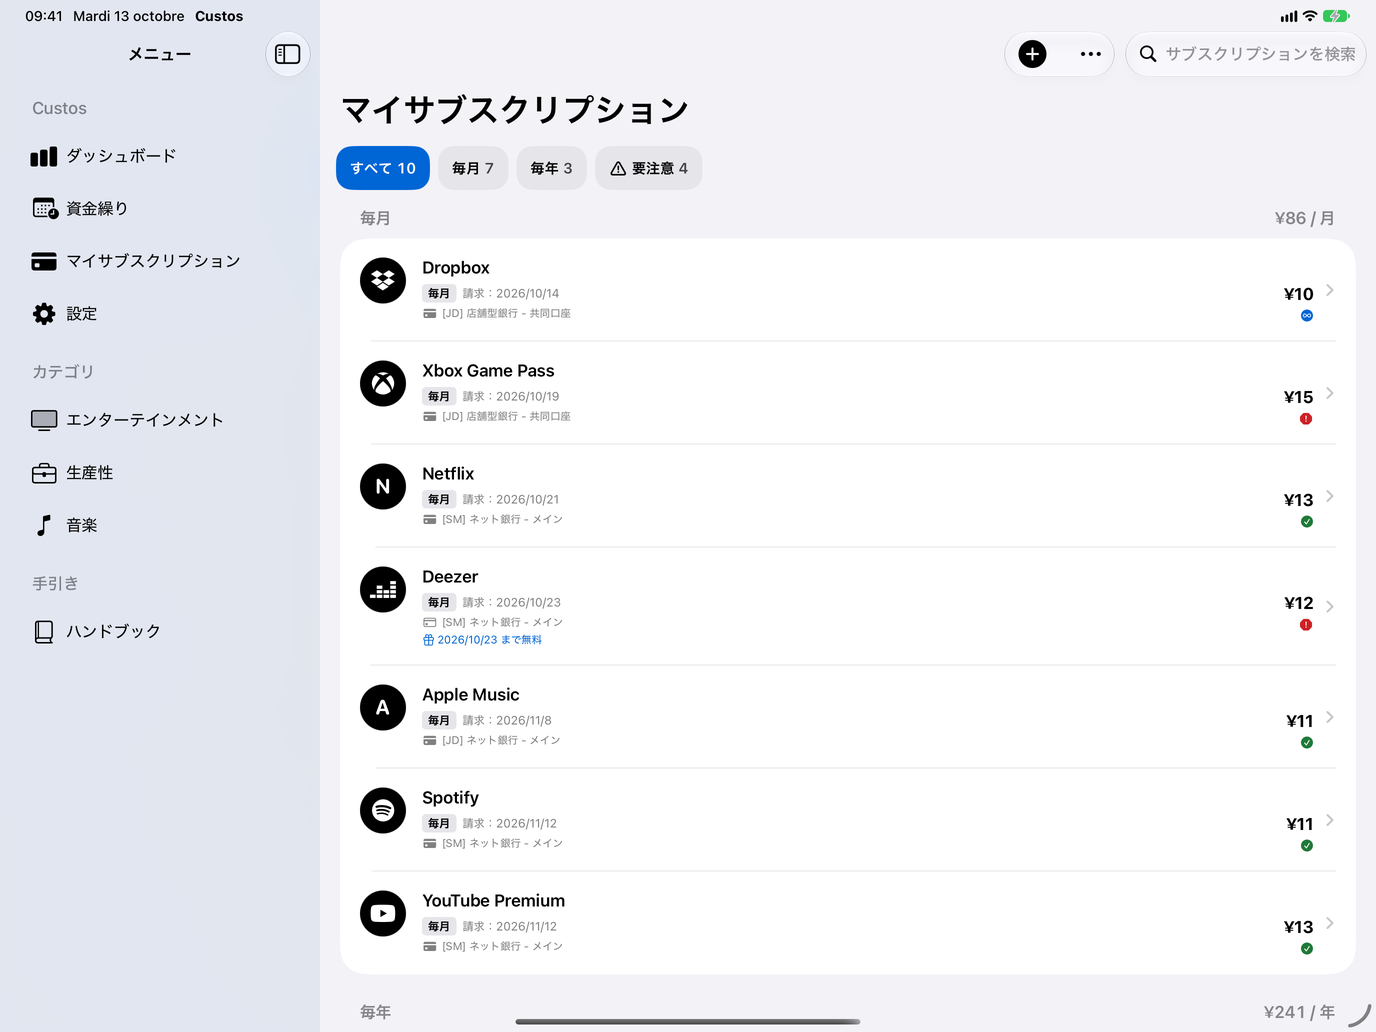Click the Apple Music A avatar
1376x1032 pixels.
(x=383, y=708)
